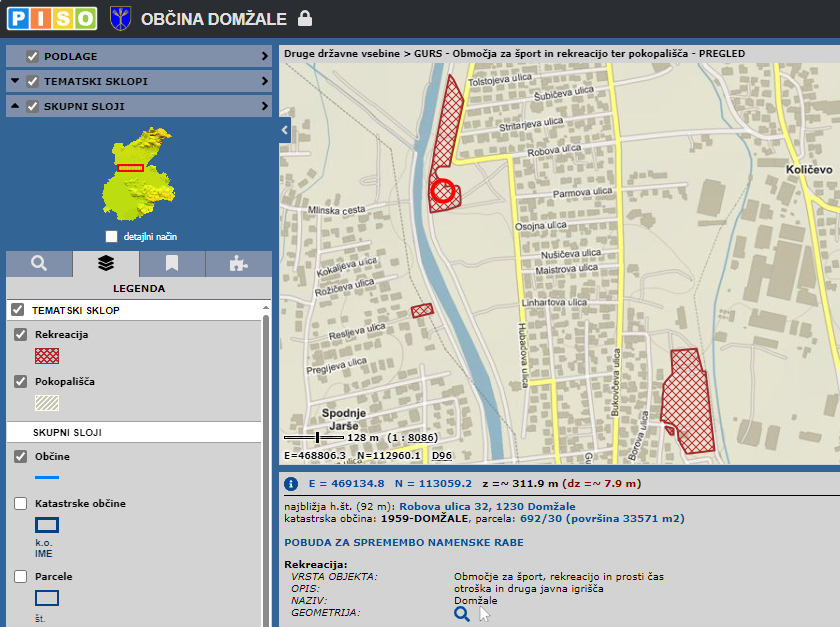840x627 pixels.
Task: Toggle the Rekreacija layer checkbox
Action: point(21,334)
